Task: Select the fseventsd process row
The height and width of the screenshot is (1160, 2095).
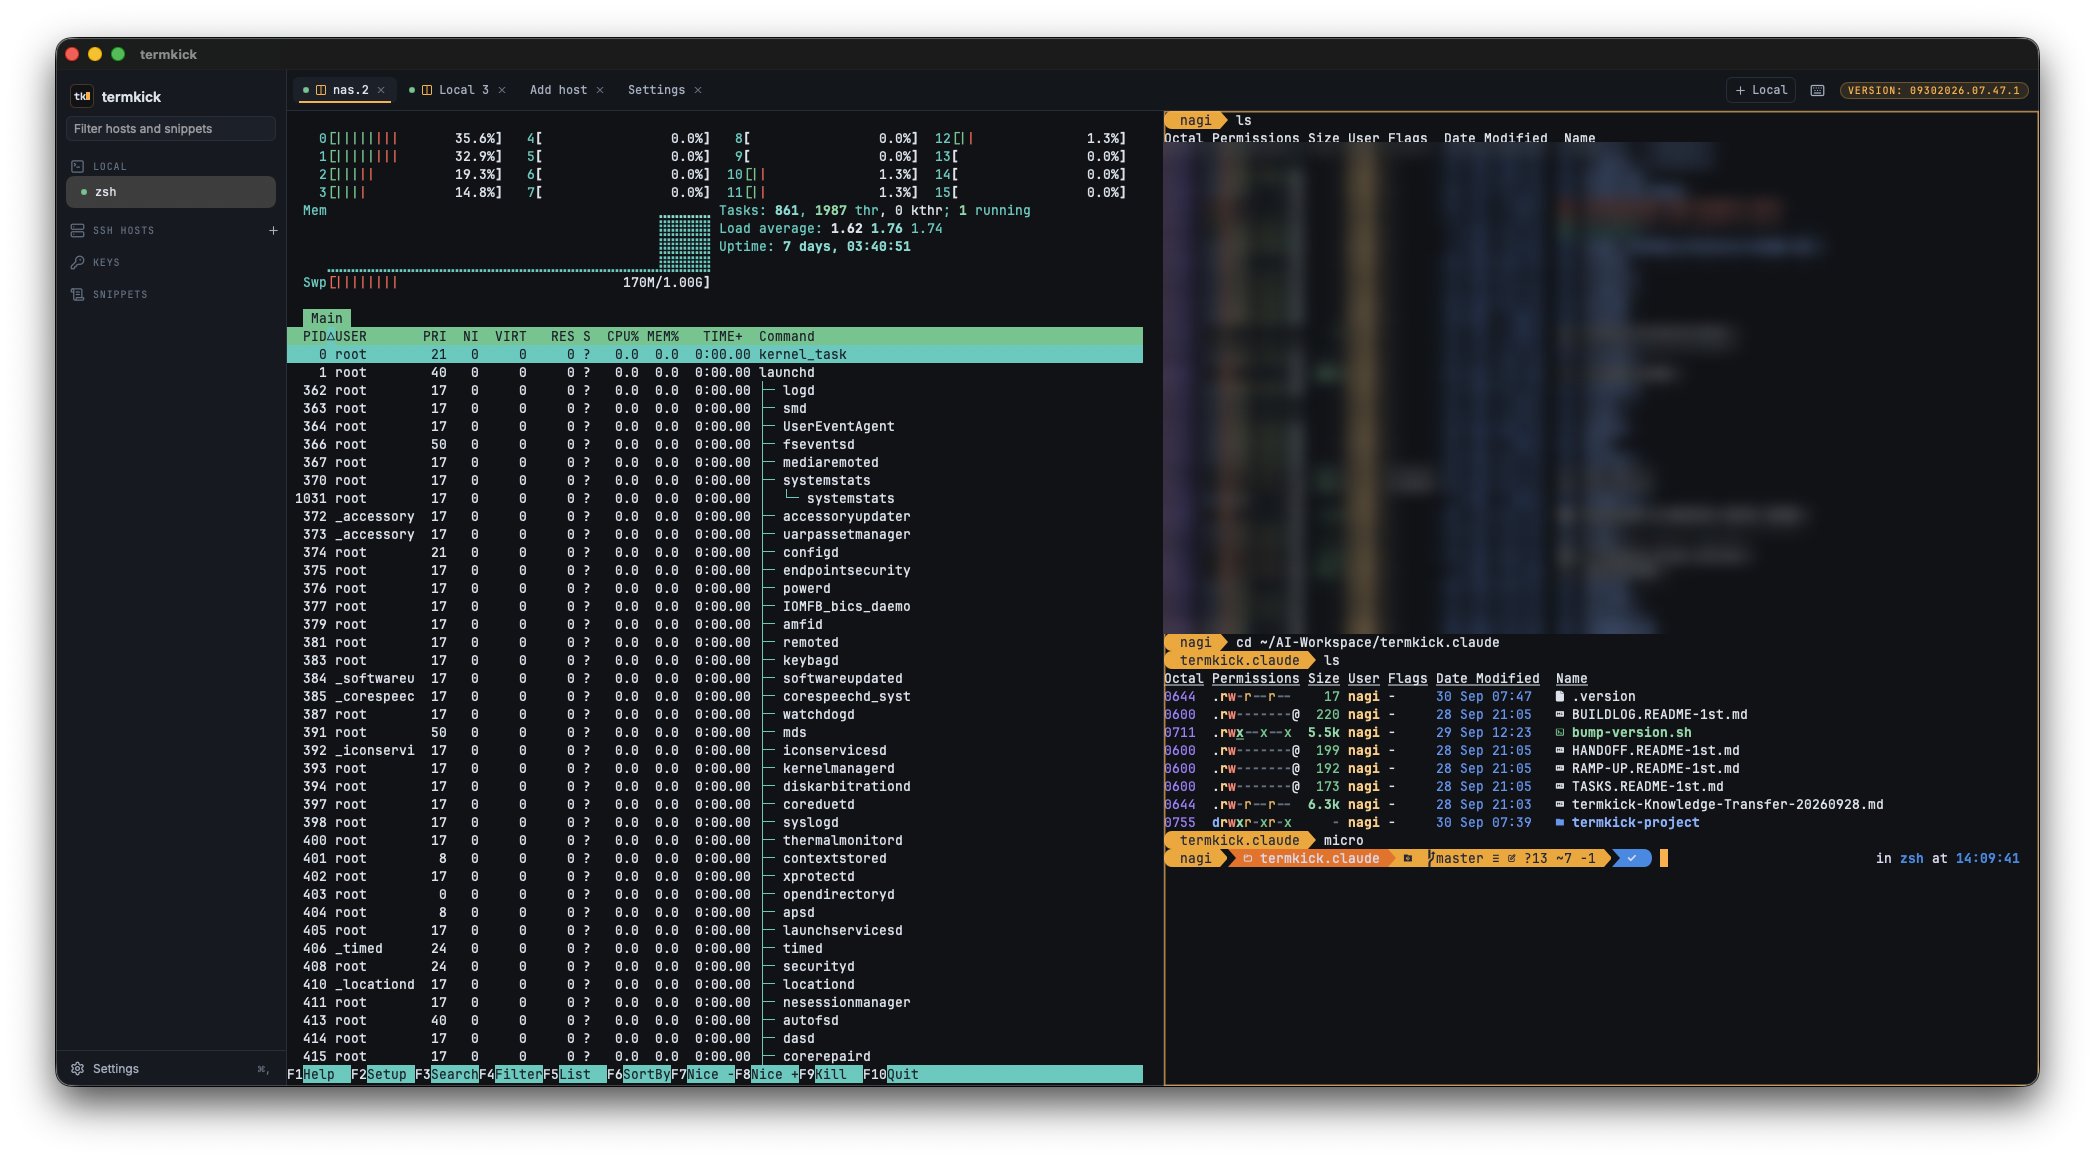Action: click(715, 444)
